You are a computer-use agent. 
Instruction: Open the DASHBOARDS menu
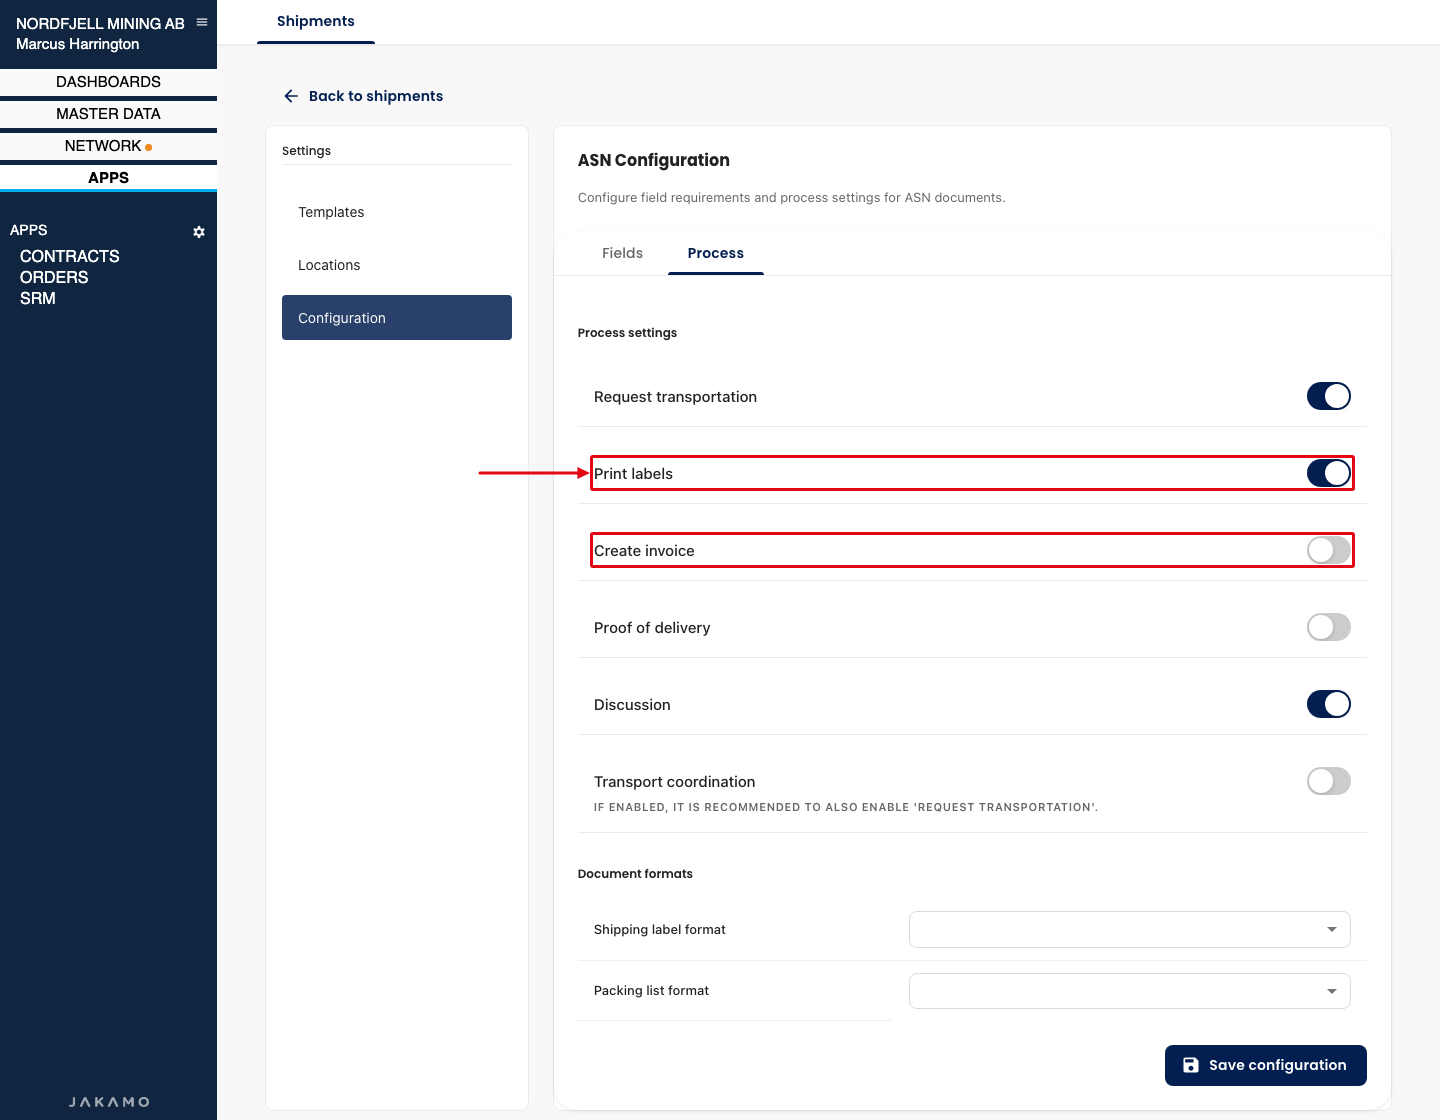point(108,82)
